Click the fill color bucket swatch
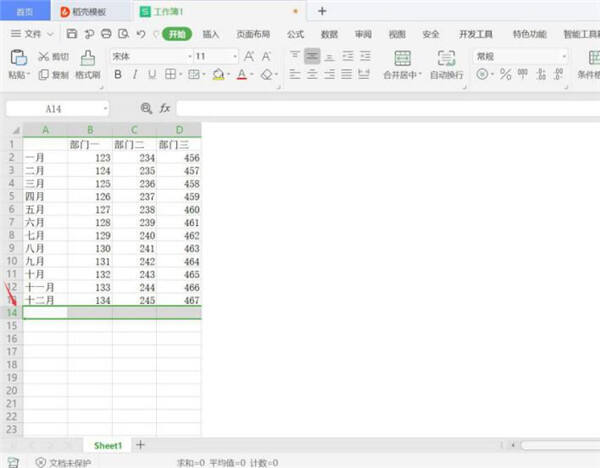 tap(218, 74)
